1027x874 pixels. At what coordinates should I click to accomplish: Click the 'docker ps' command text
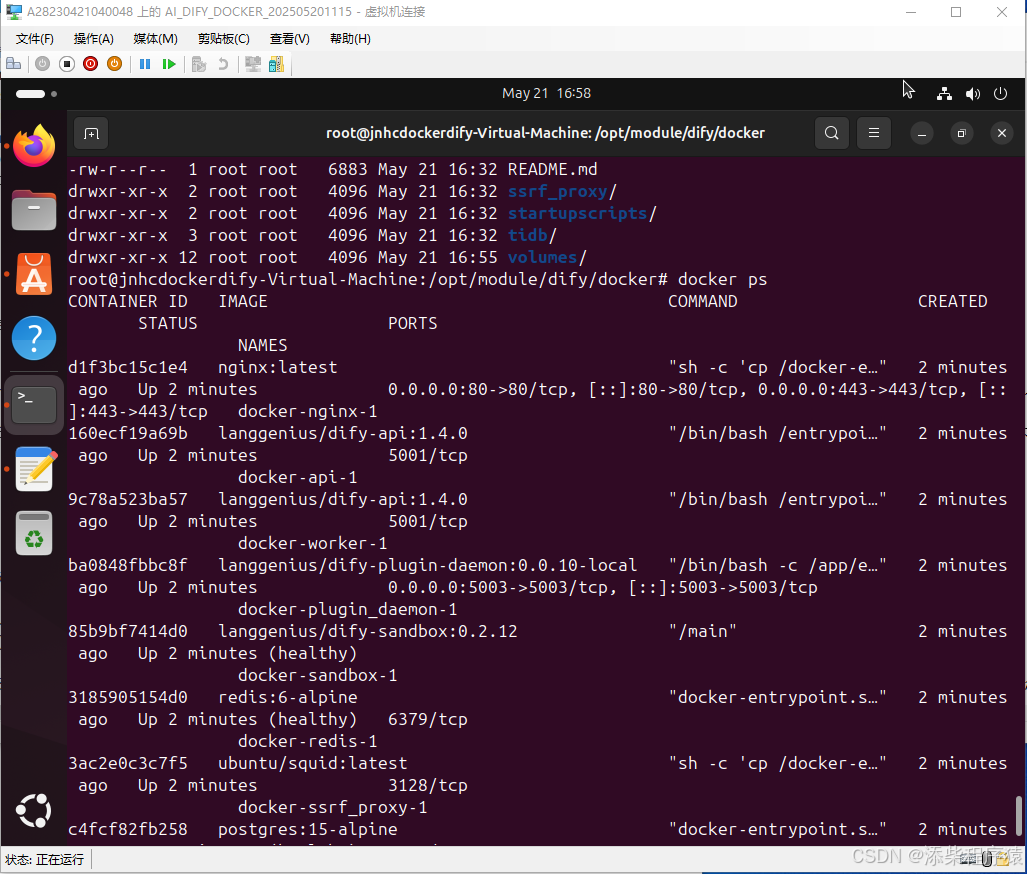click(722, 279)
